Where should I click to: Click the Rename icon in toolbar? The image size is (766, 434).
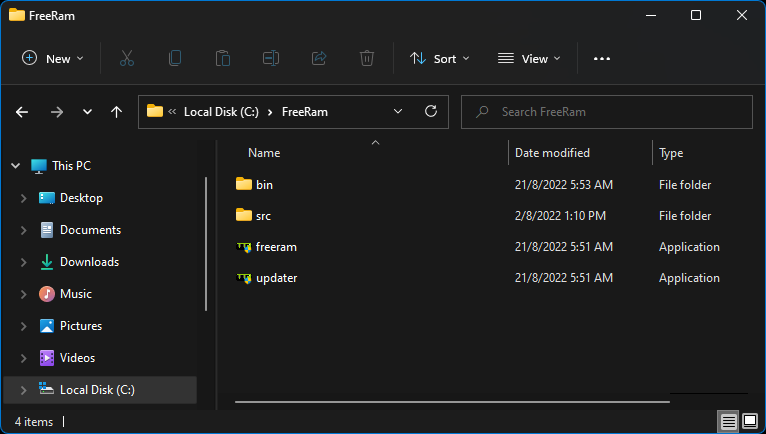coord(271,59)
